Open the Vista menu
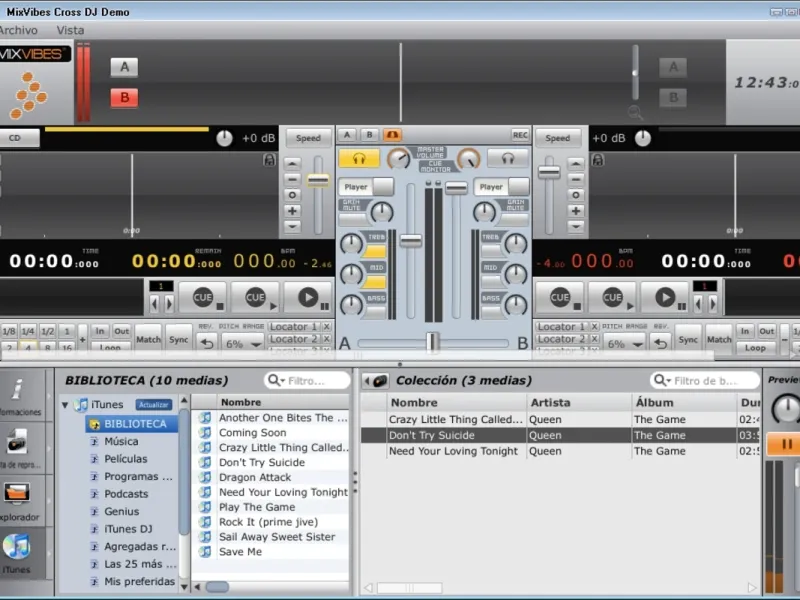Screen dimensions: 800x600 [70, 30]
